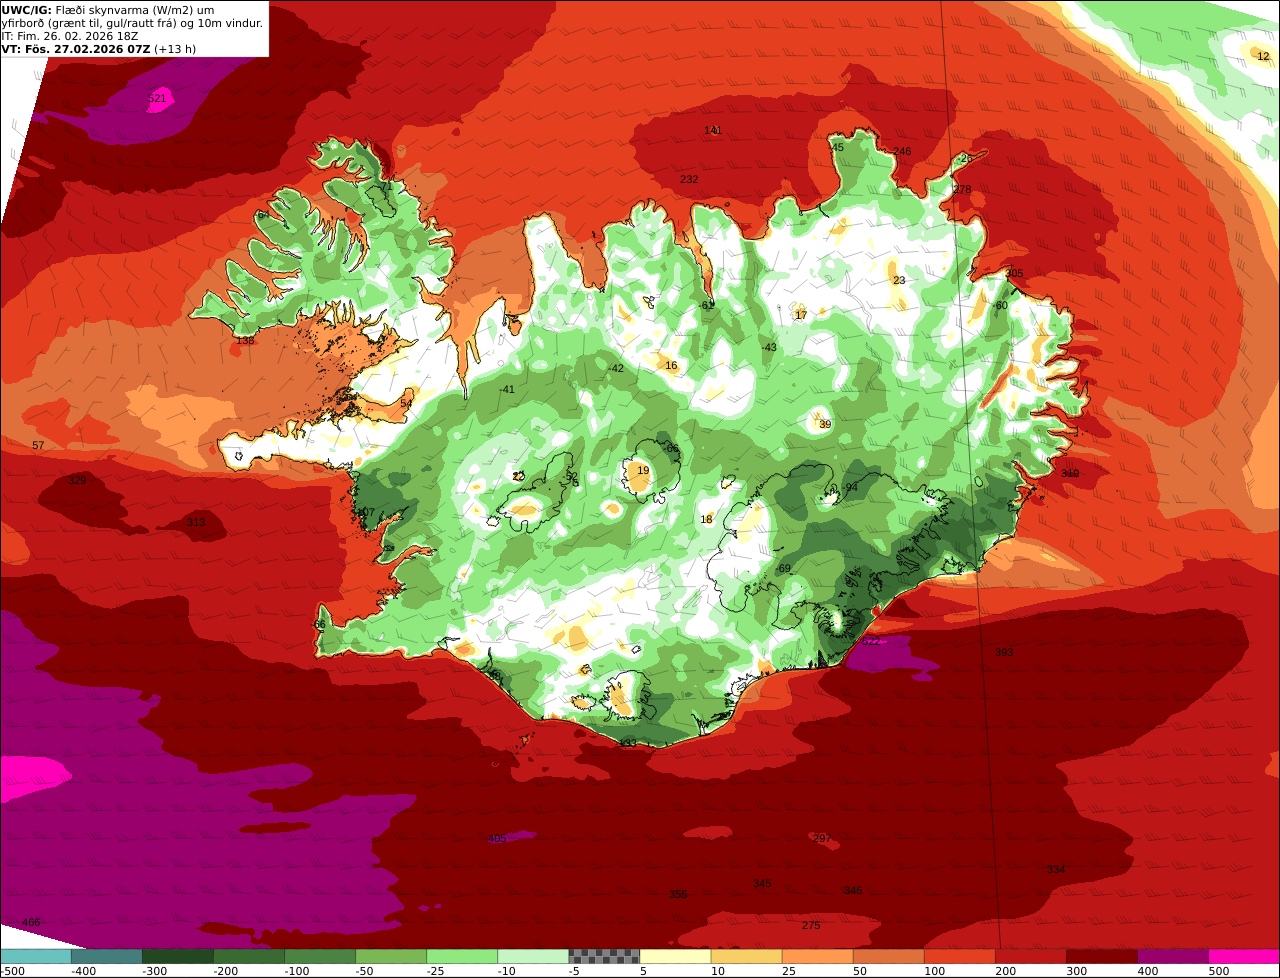The height and width of the screenshot is (978, 1280).
Task: Click the value 141 on the map
Action: tap(712, 130)
